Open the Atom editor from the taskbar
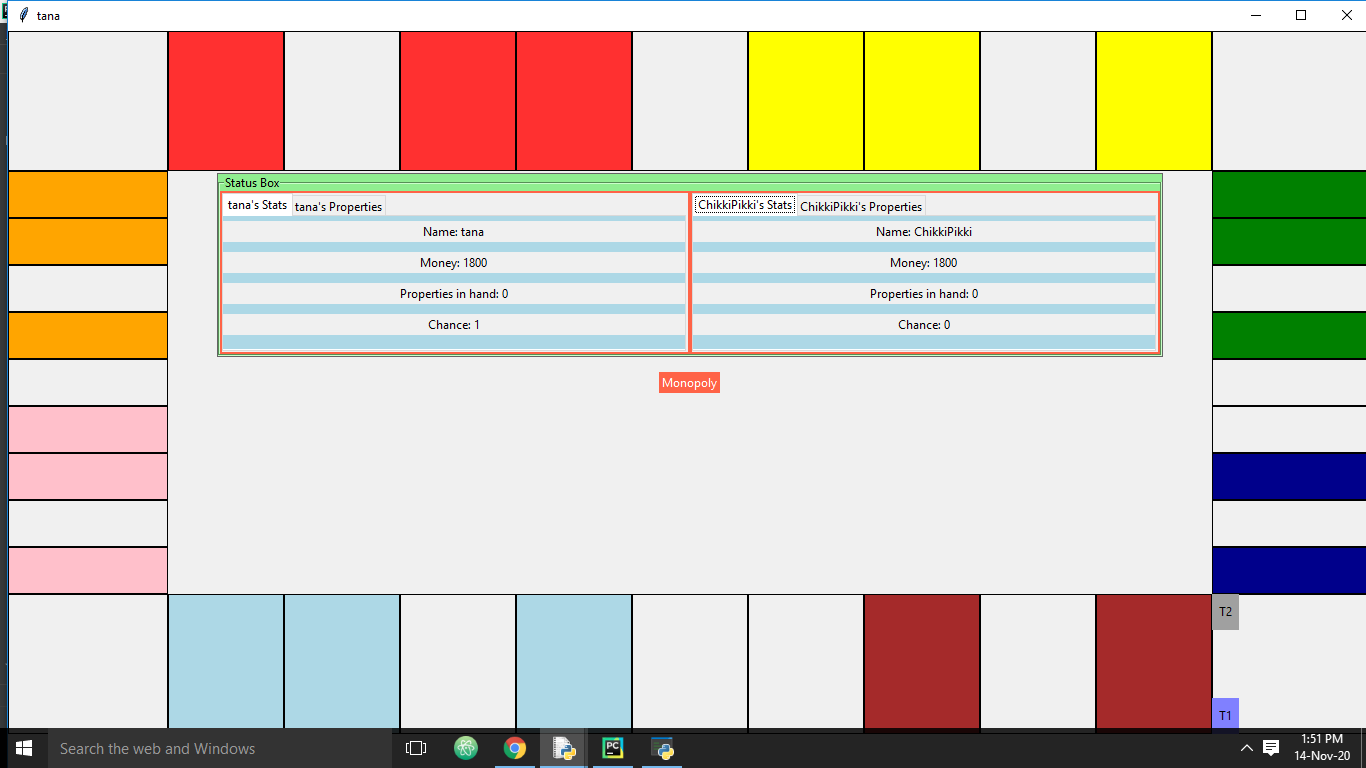 (465, 747)
